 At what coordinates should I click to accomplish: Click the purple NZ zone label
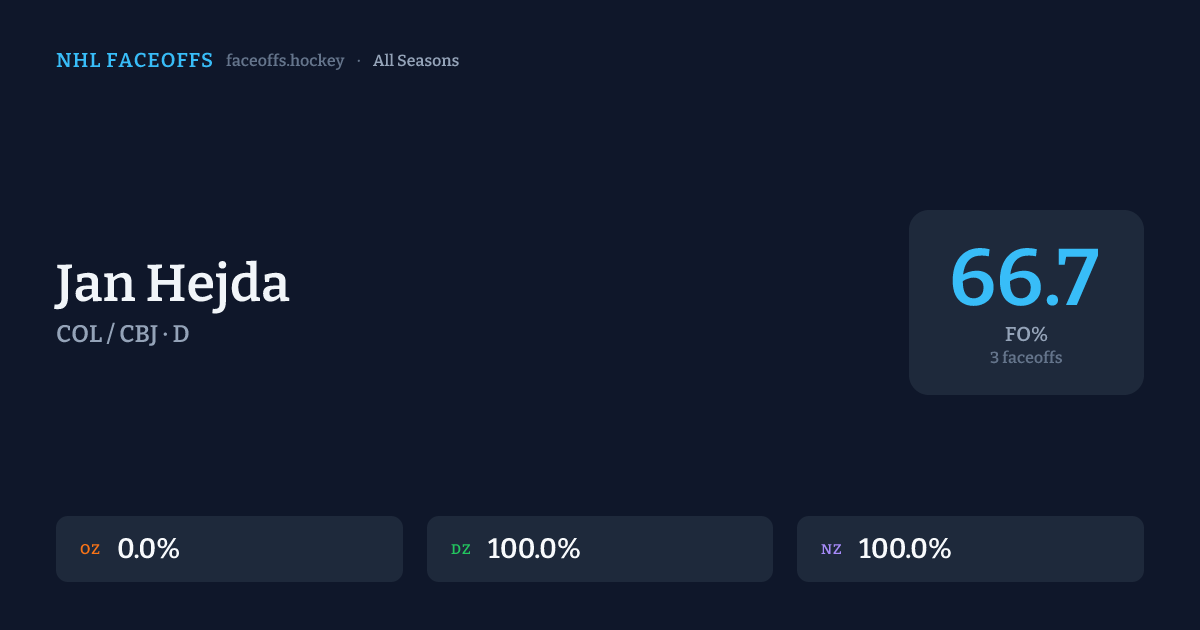click(831, 549)
